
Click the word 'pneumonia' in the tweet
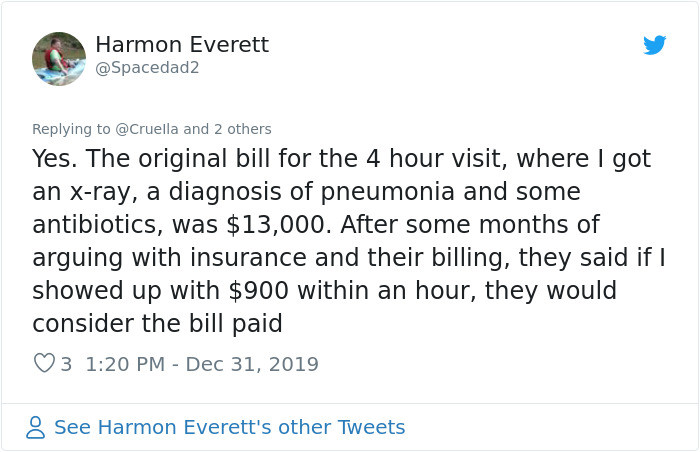pyautogui.click(x=388, y=192)
